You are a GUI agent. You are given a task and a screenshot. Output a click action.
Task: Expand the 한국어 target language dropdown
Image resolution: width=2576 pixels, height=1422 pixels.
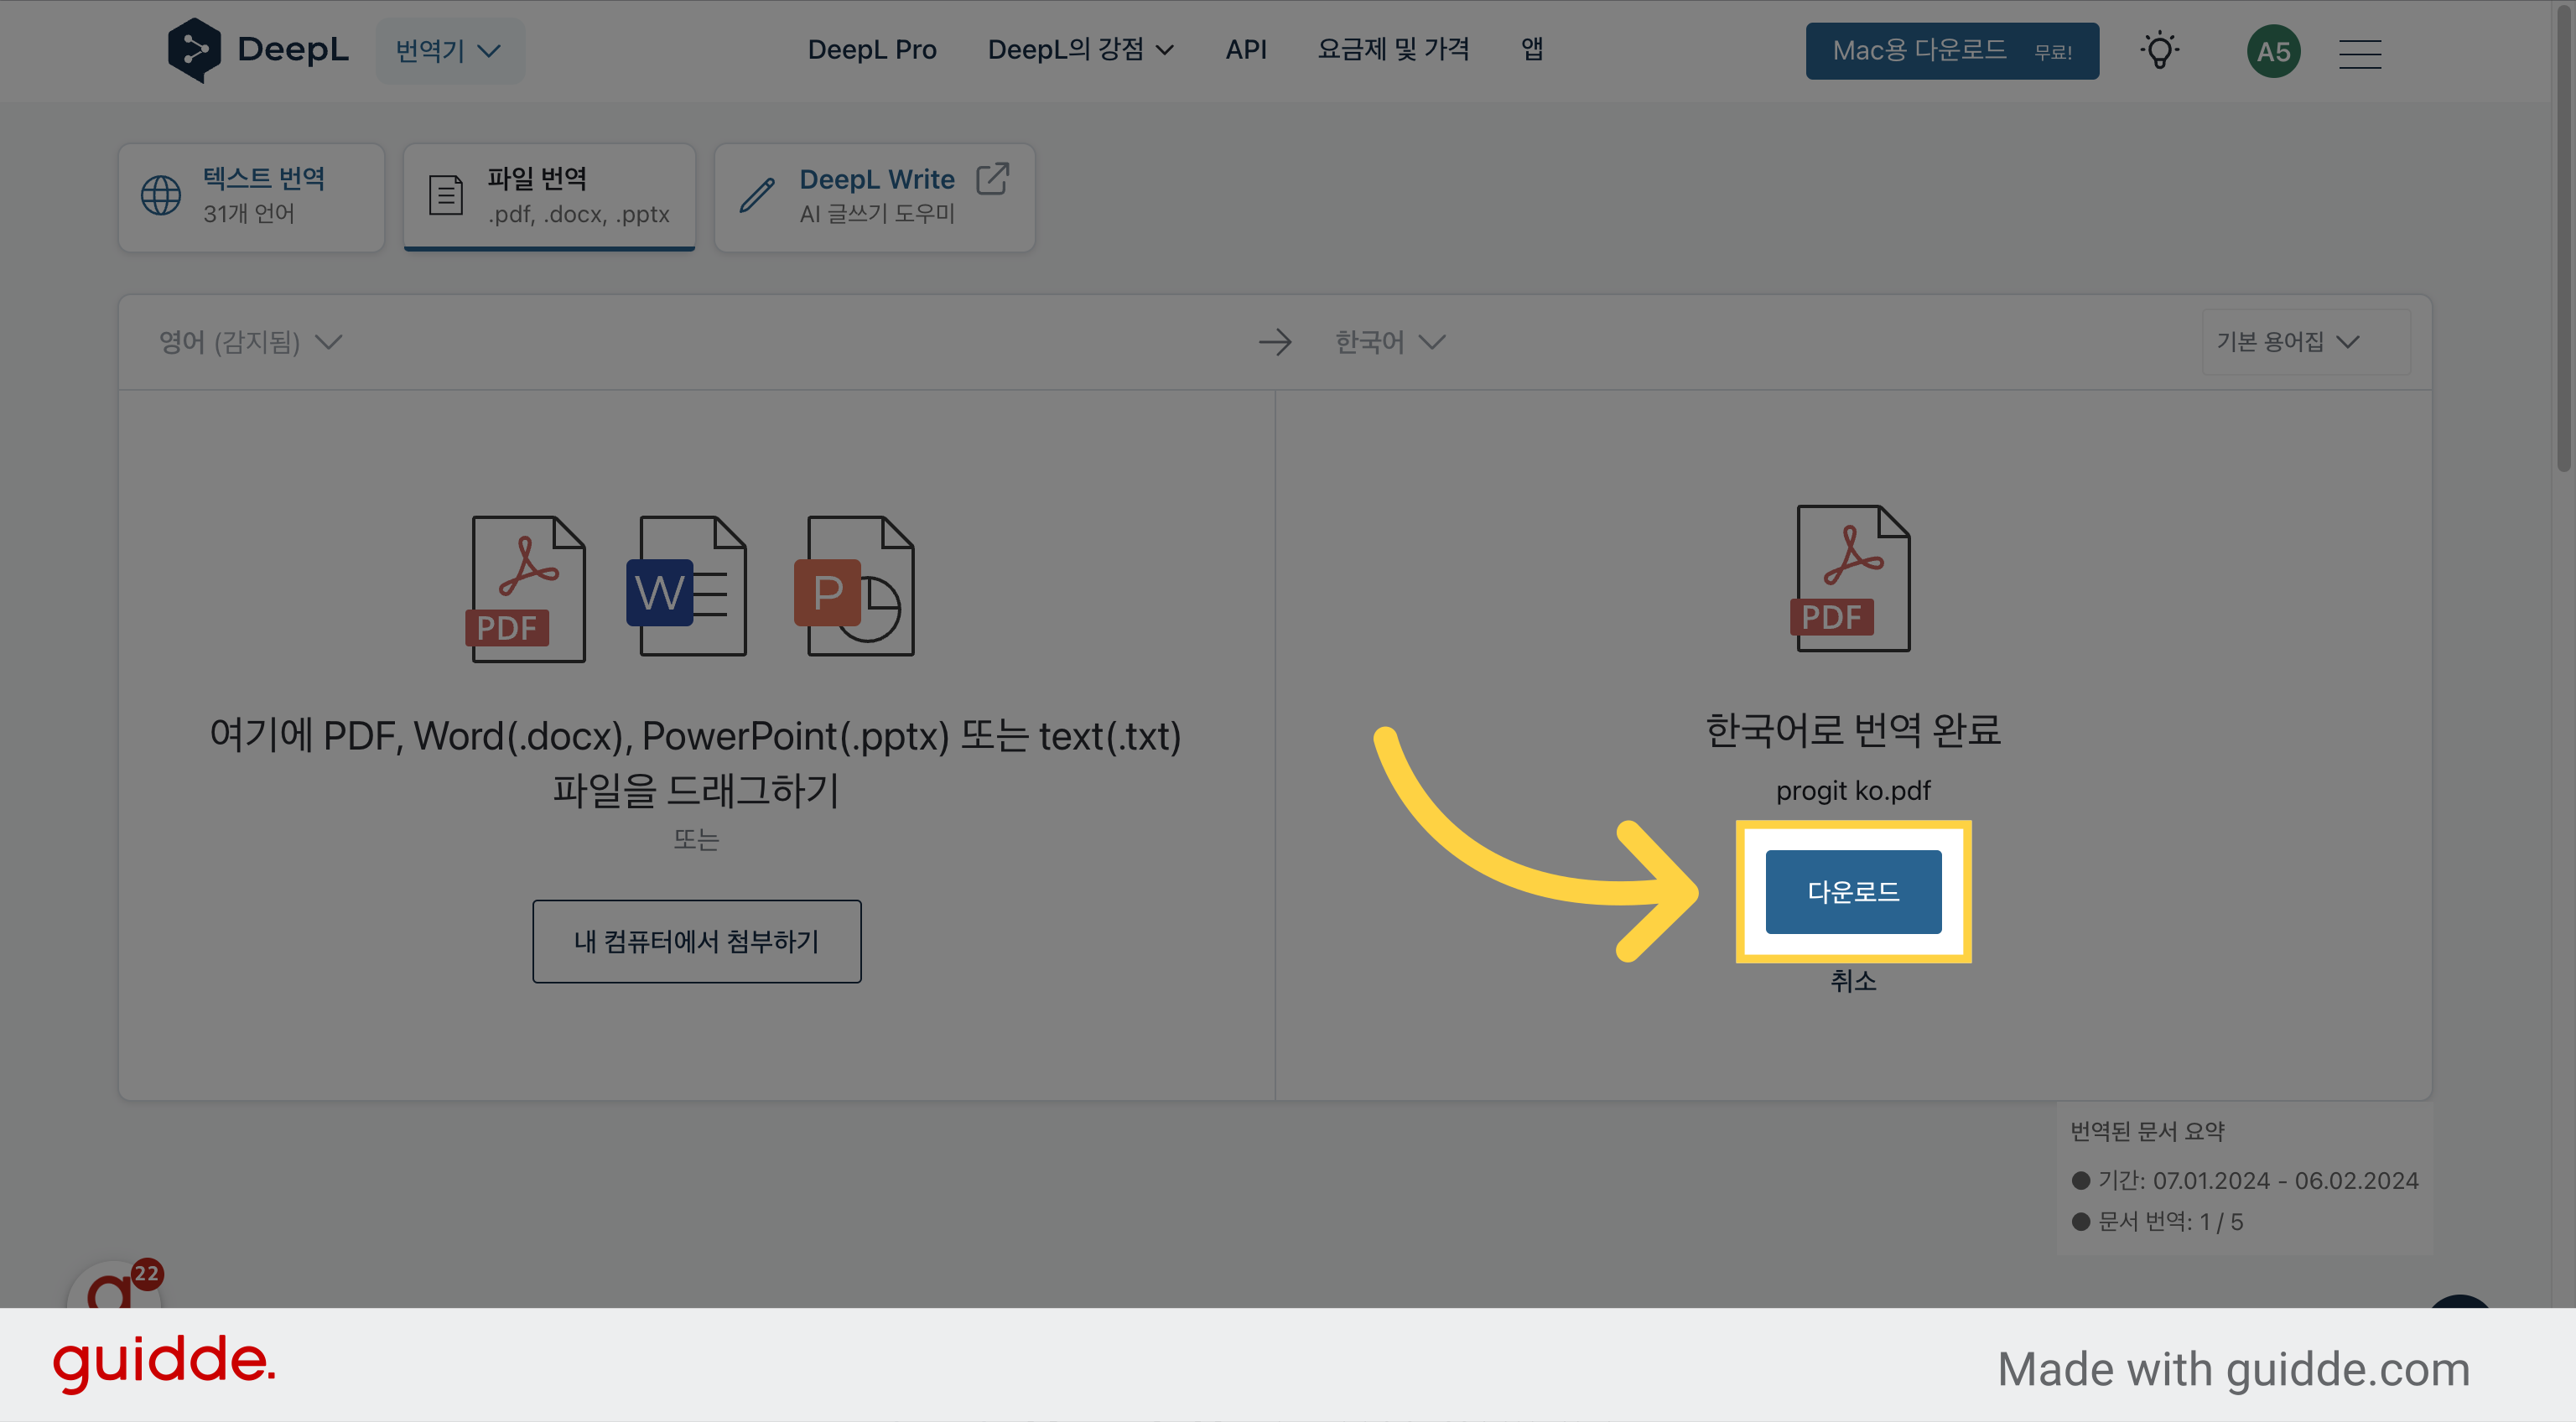[1390, 342]
